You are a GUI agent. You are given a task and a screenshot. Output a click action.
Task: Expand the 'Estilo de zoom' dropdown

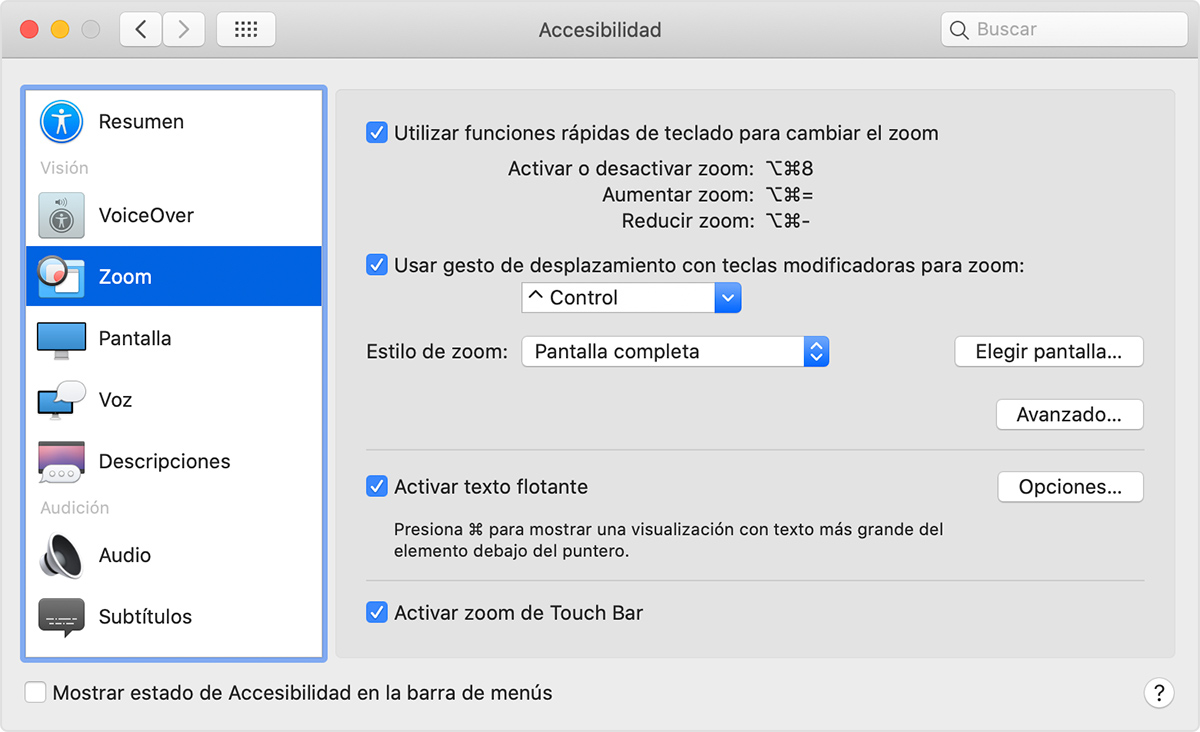tap(816, 351)
